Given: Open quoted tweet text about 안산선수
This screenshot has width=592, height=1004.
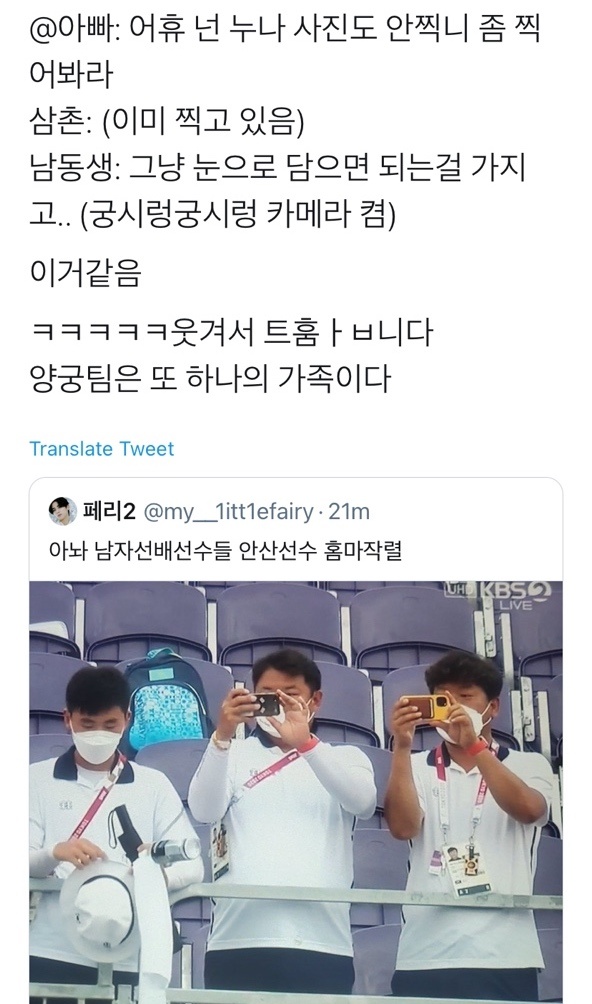Looking at the screenshot, I should pyautogui.click(x=225, y=550).
